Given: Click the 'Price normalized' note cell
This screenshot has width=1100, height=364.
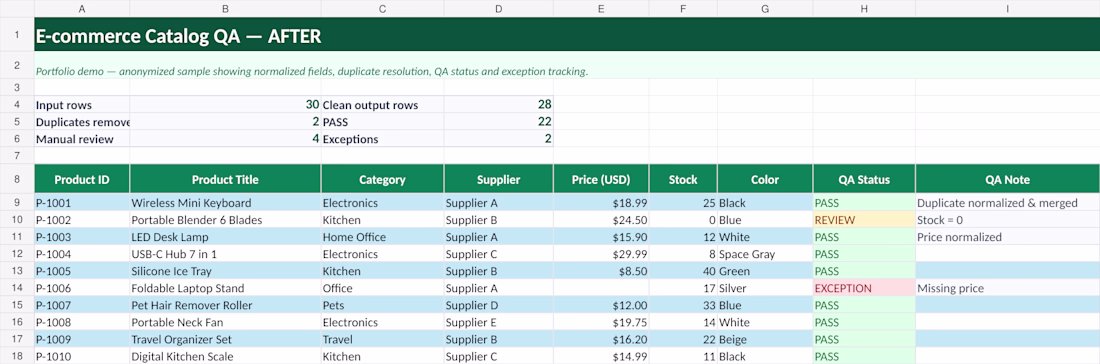Looking at the screenshot, I should (x=1007, y=237).
